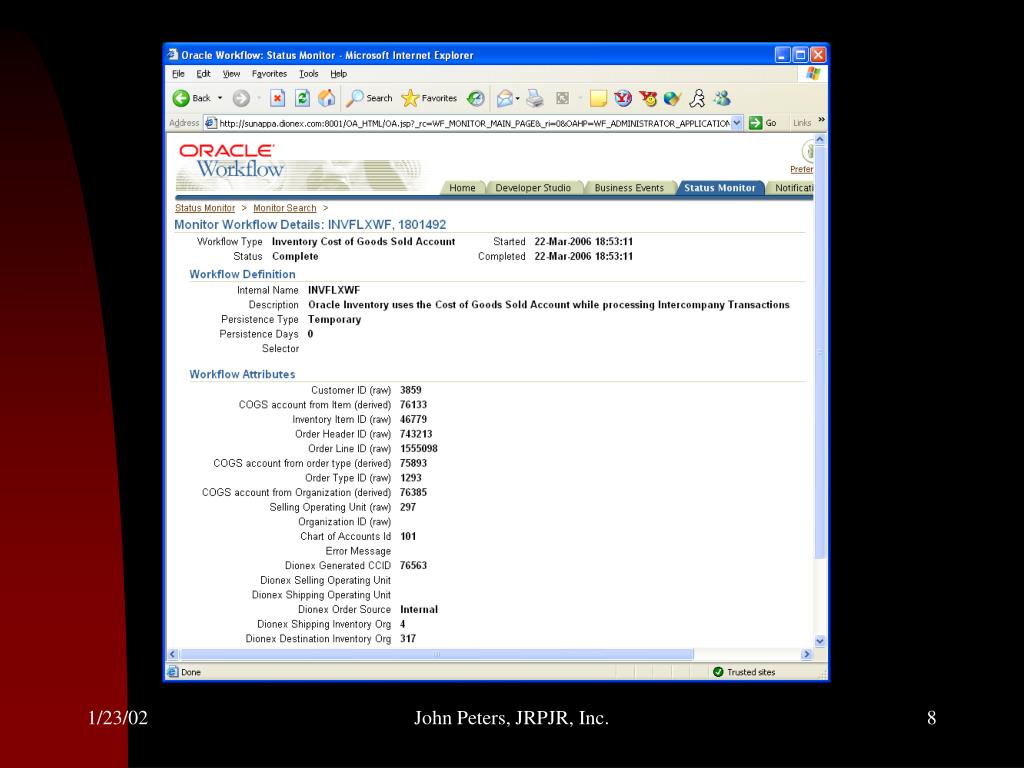1024x768 pixels.
Task: Open the Favorites menu
Action: [x=269, y=74]
